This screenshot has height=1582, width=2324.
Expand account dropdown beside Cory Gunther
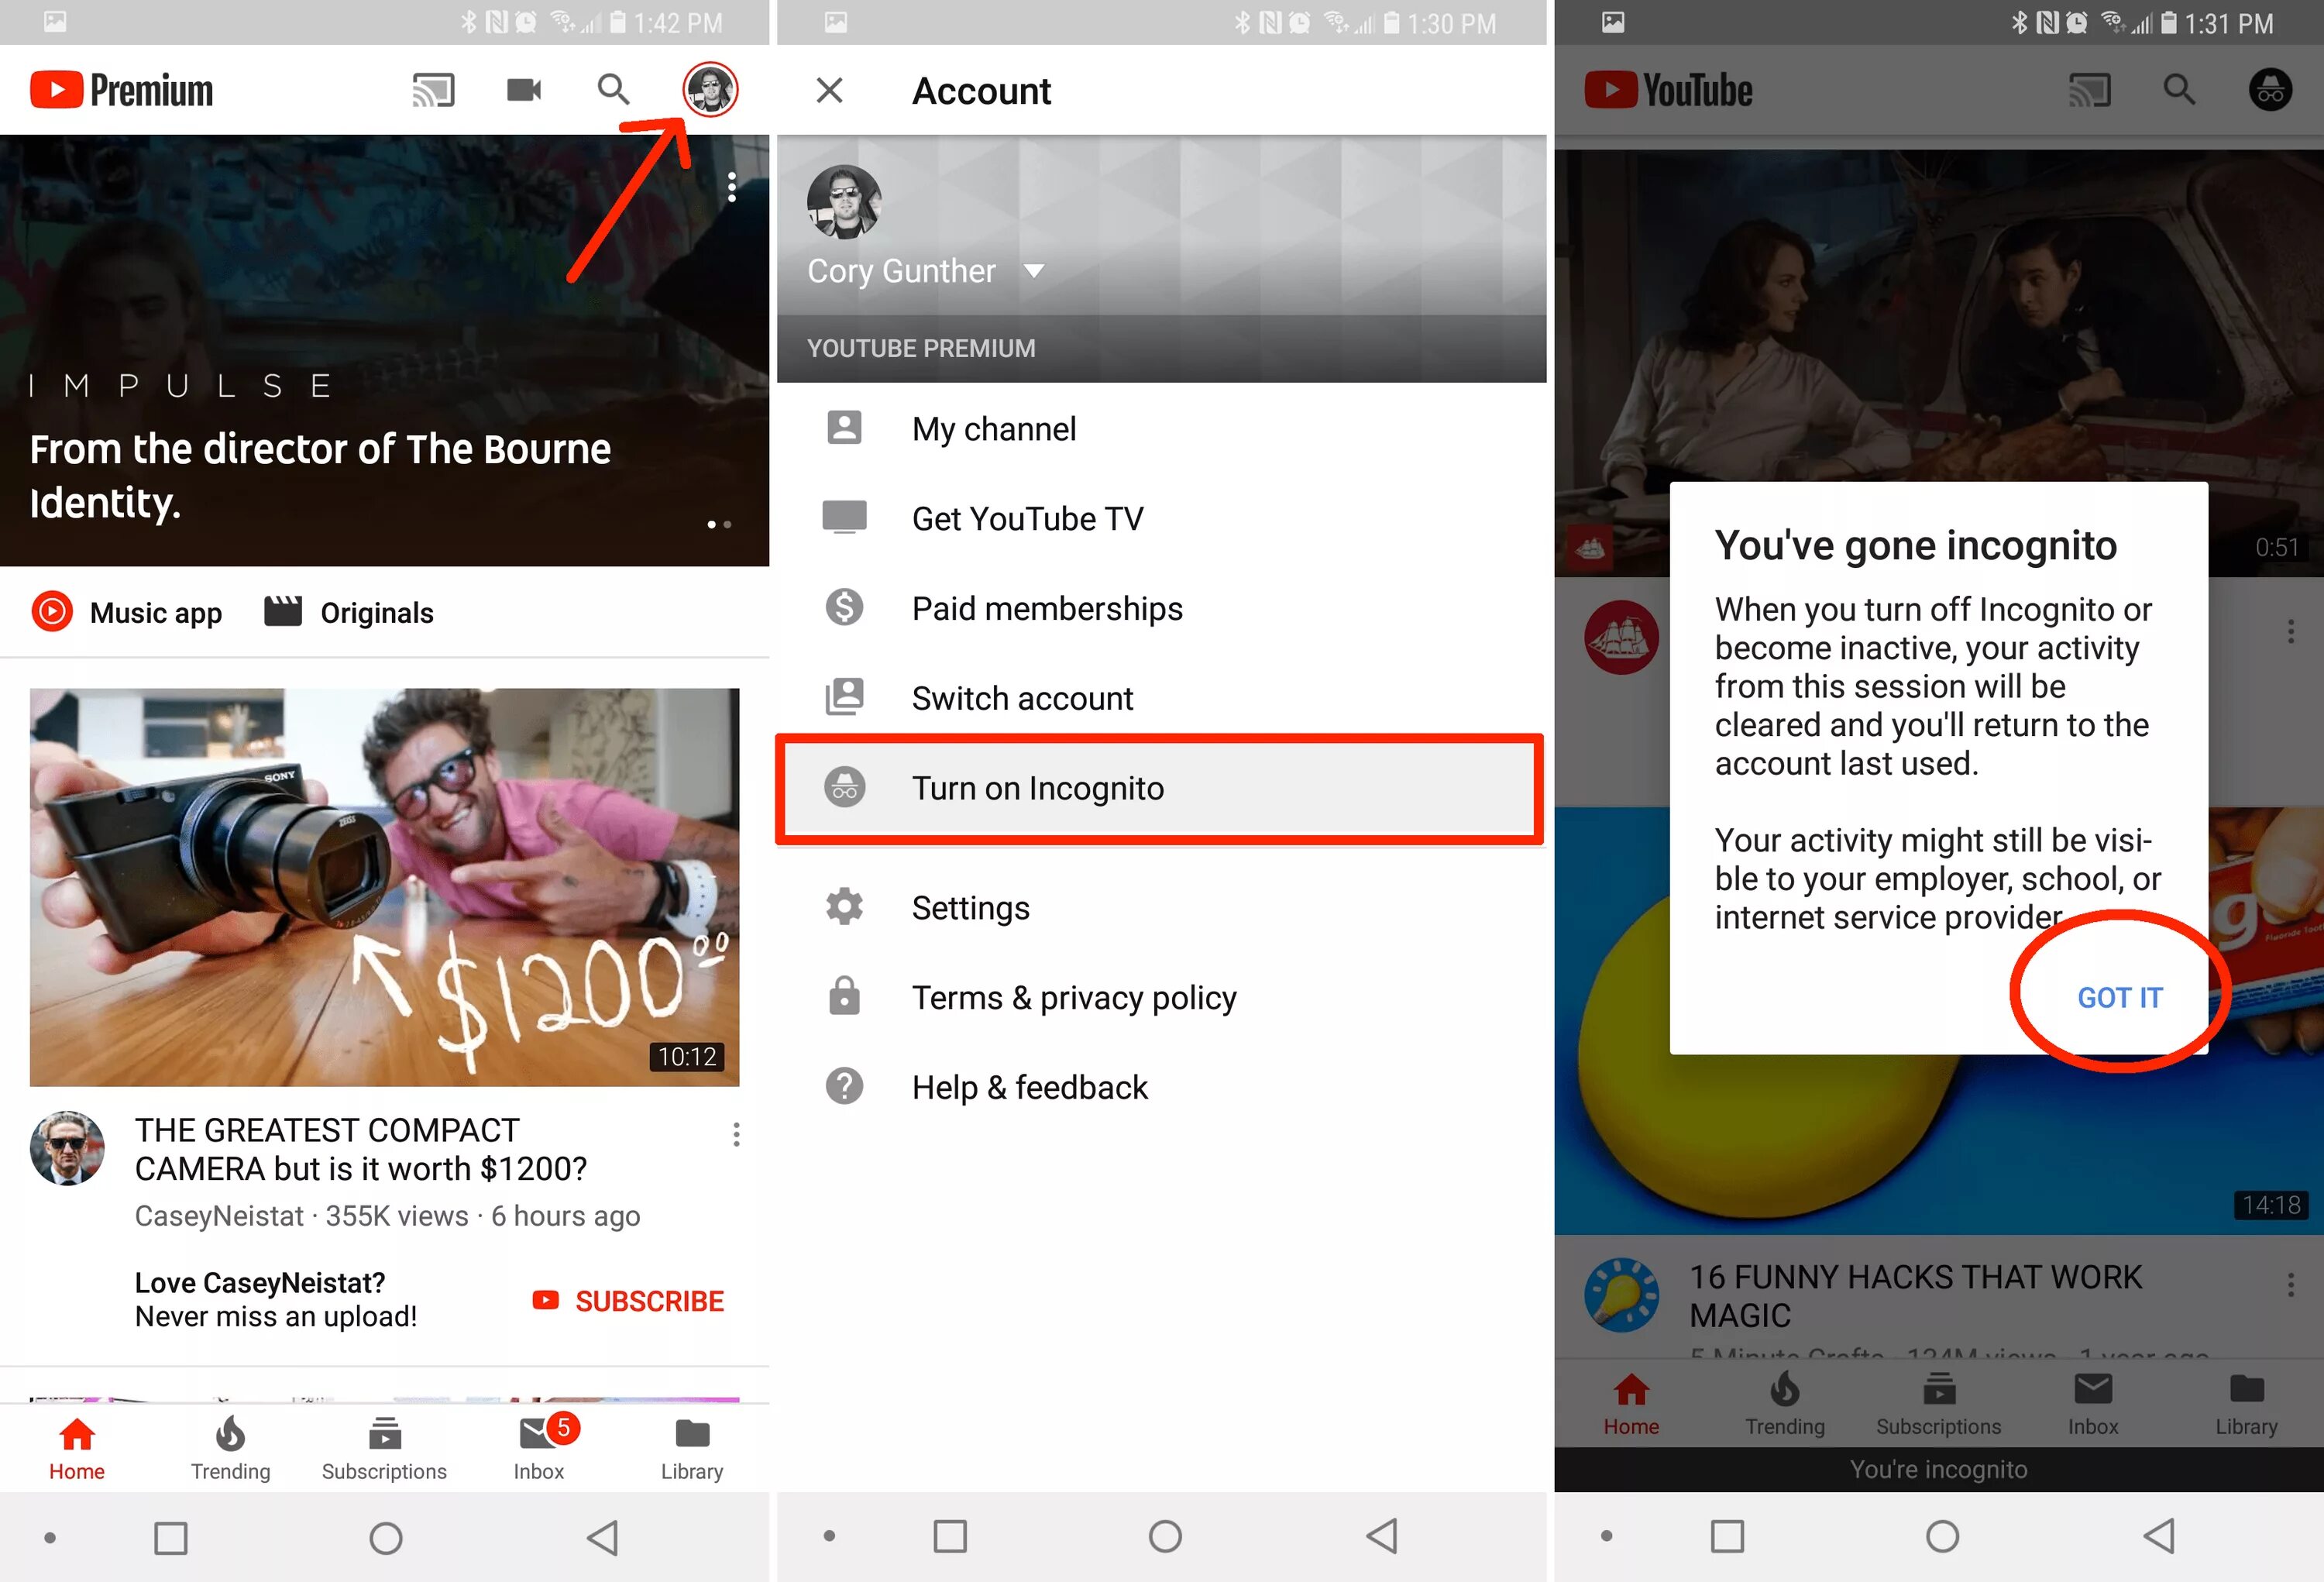pyautogui.click(x=1034, y=271)
